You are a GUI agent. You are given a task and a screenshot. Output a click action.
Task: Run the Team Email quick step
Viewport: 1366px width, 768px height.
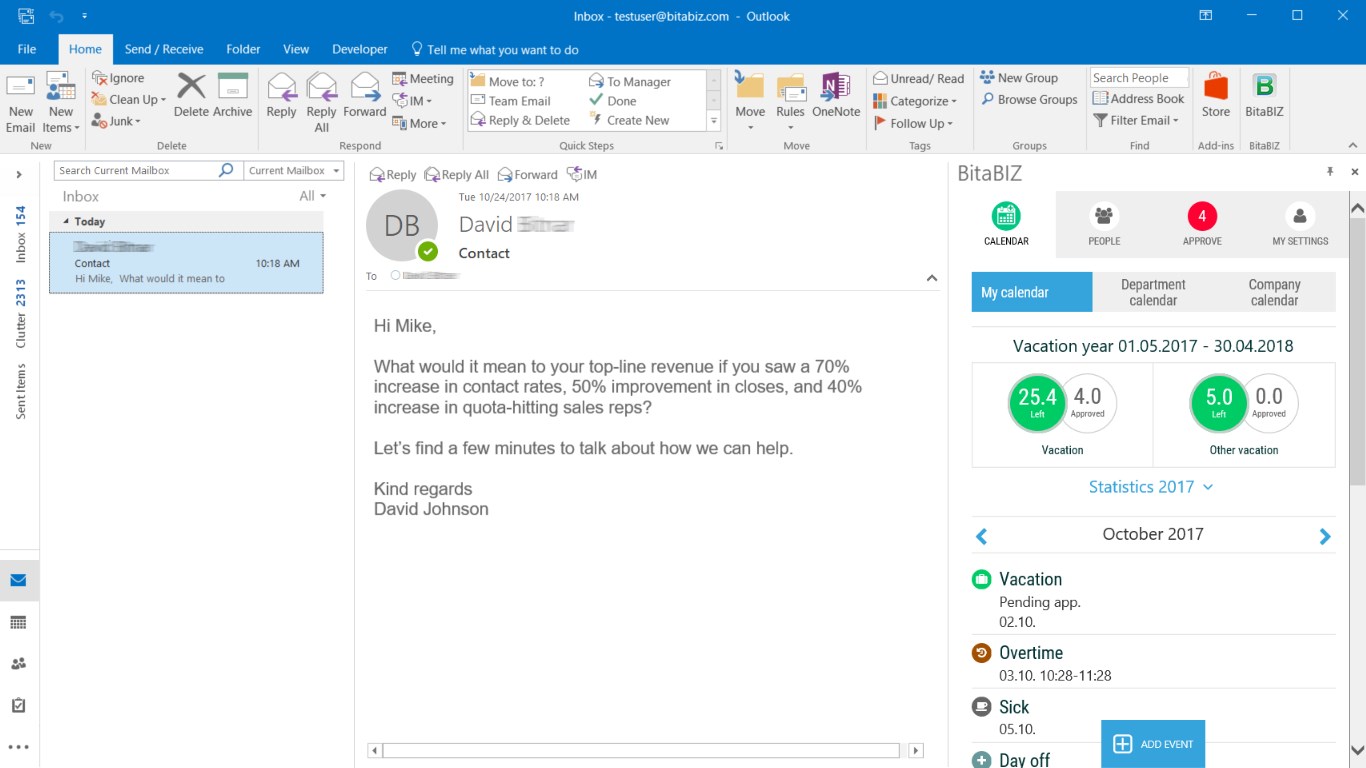(510, 101)
